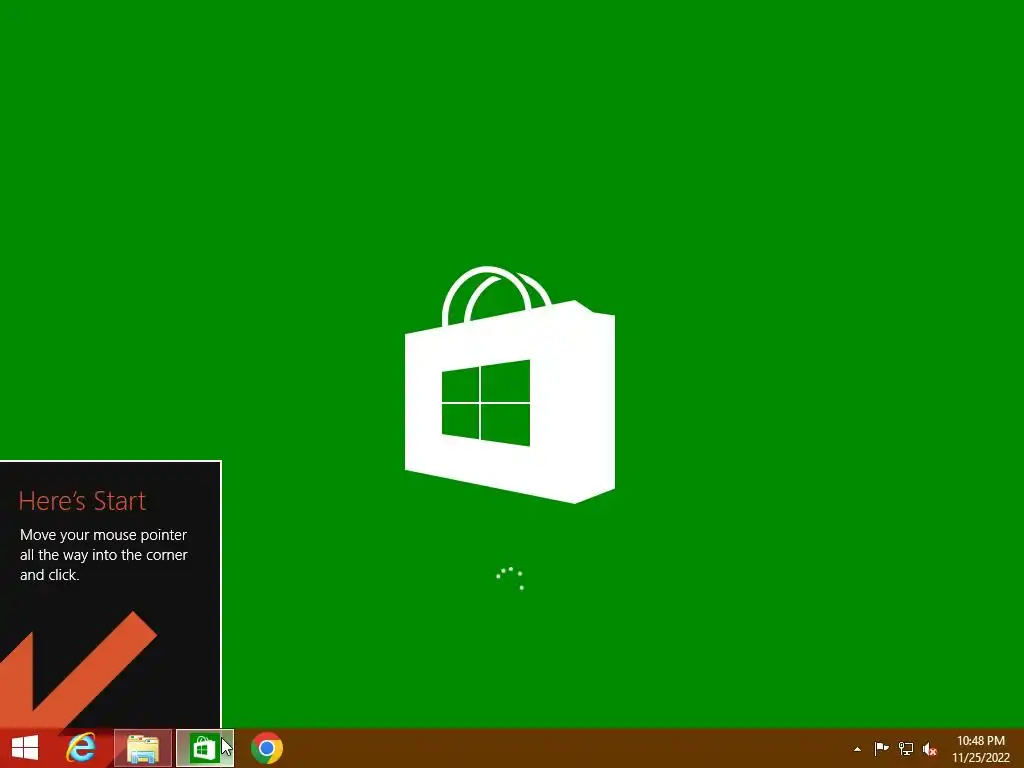Image resolution: width=1024 pixels, height=768 pixels.
Task: Show hidden system tray icons
Action: tap(857, 749)
